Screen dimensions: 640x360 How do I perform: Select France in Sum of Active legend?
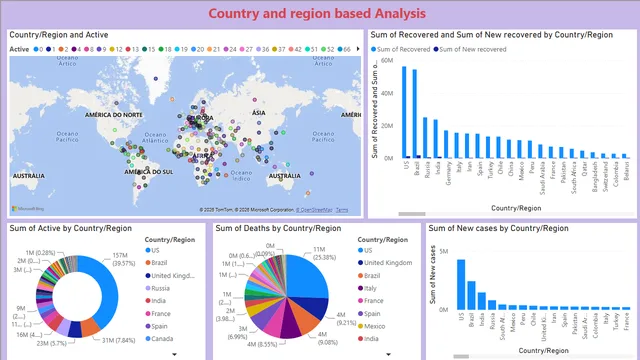pos(158,313)
